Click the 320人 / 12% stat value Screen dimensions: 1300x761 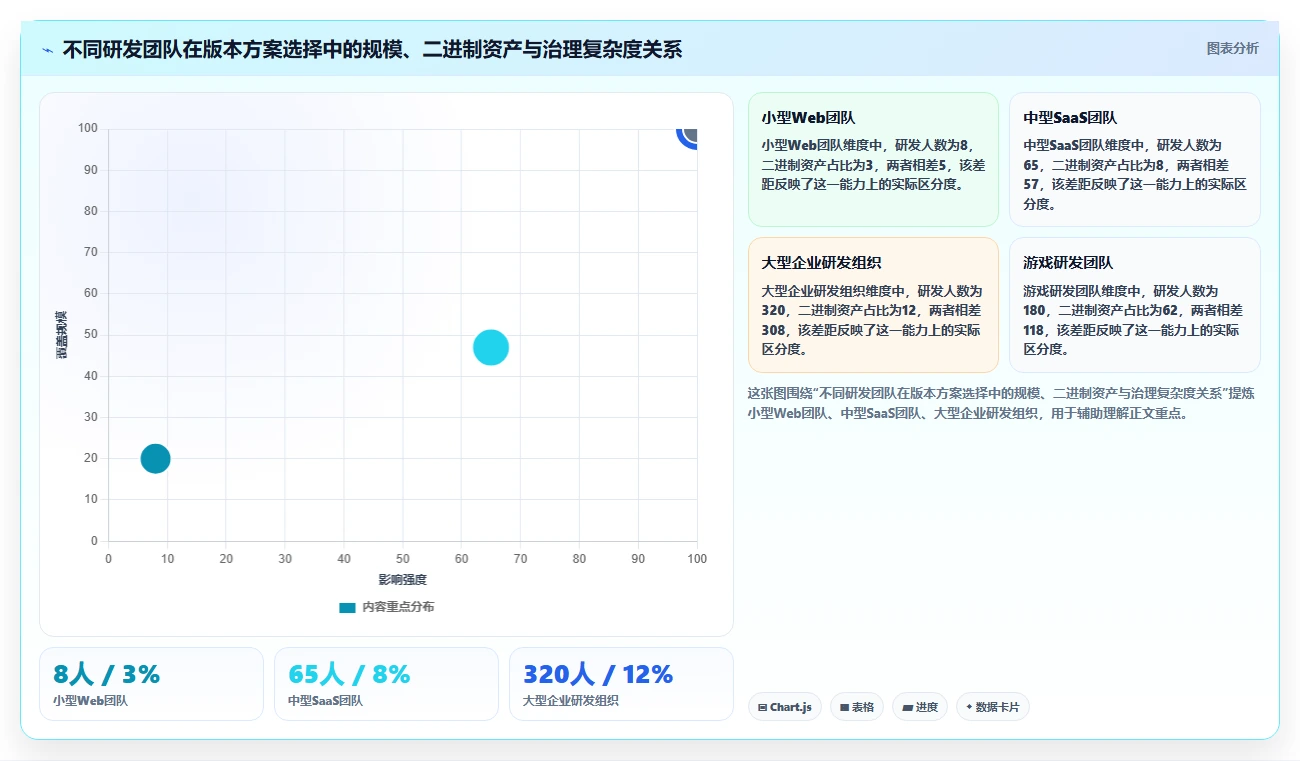click(x=598, y=674)
